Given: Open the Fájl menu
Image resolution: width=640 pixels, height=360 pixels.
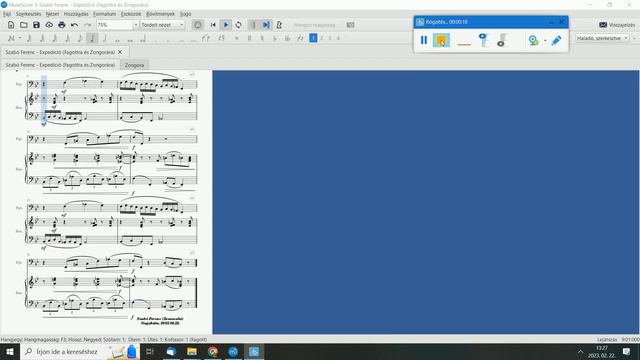Looking at the screenshot, I should [x=7, y=14].
